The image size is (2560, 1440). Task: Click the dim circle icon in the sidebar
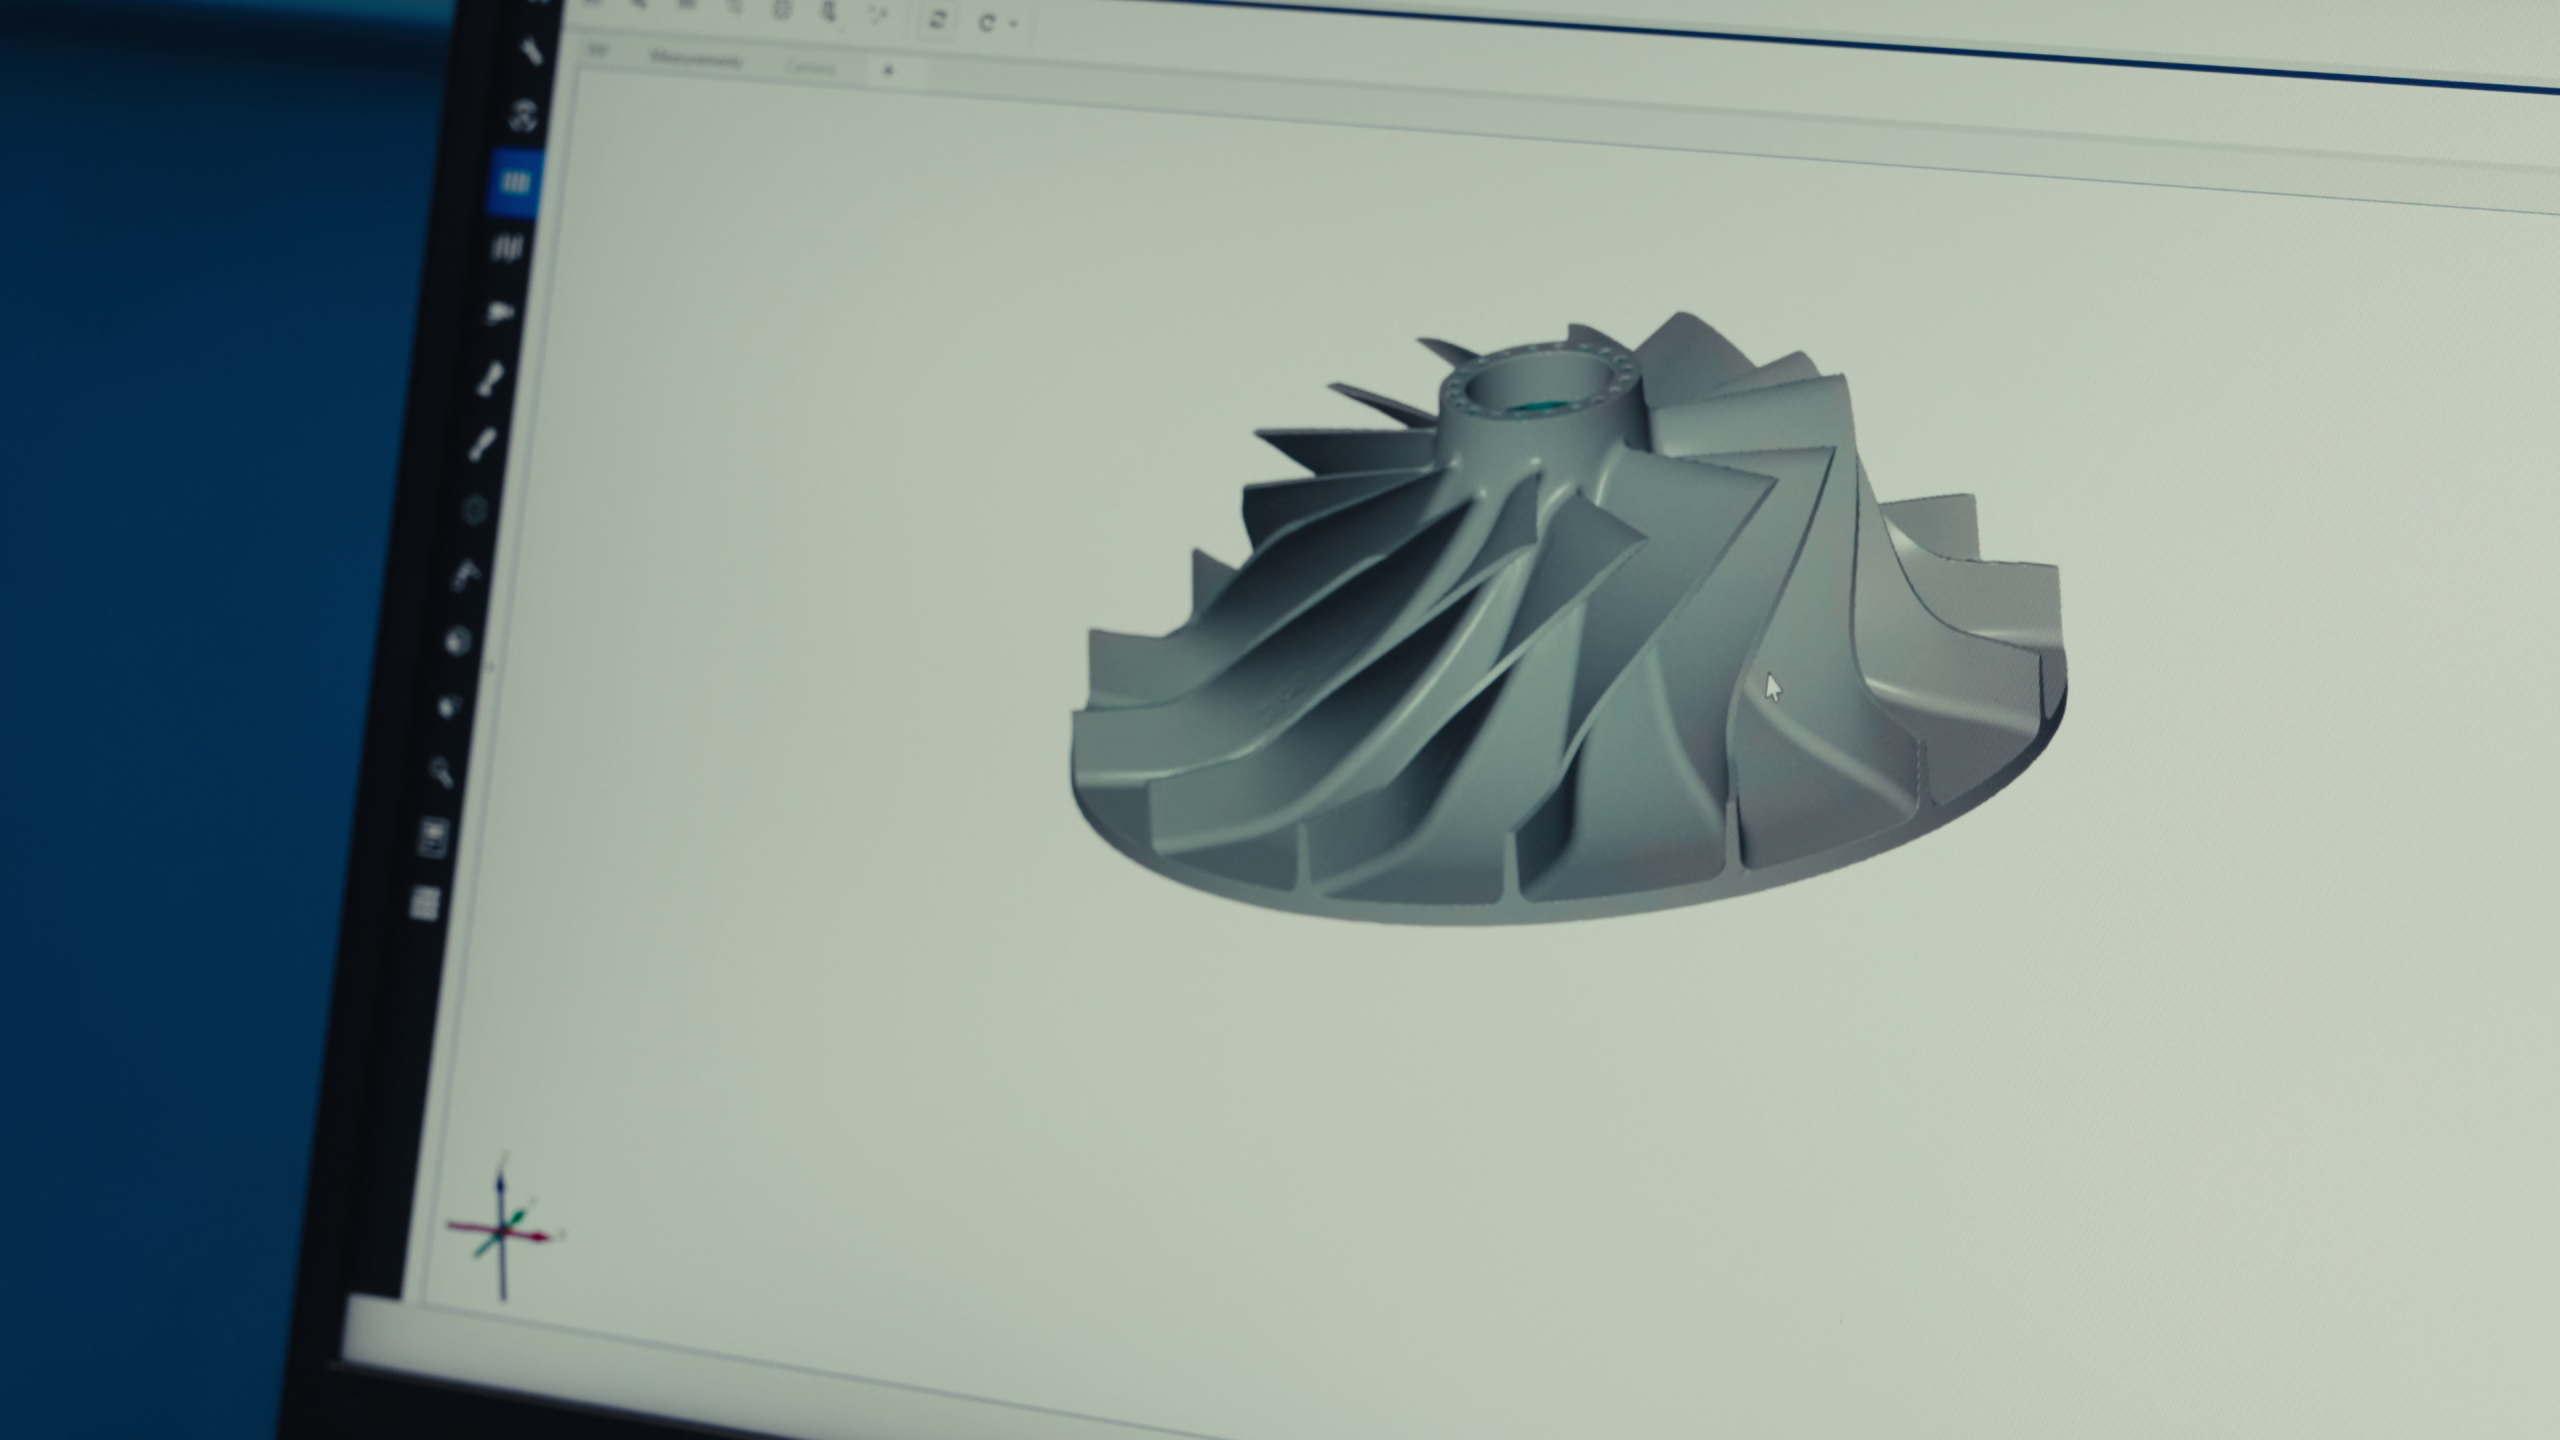tap(475, 511)
